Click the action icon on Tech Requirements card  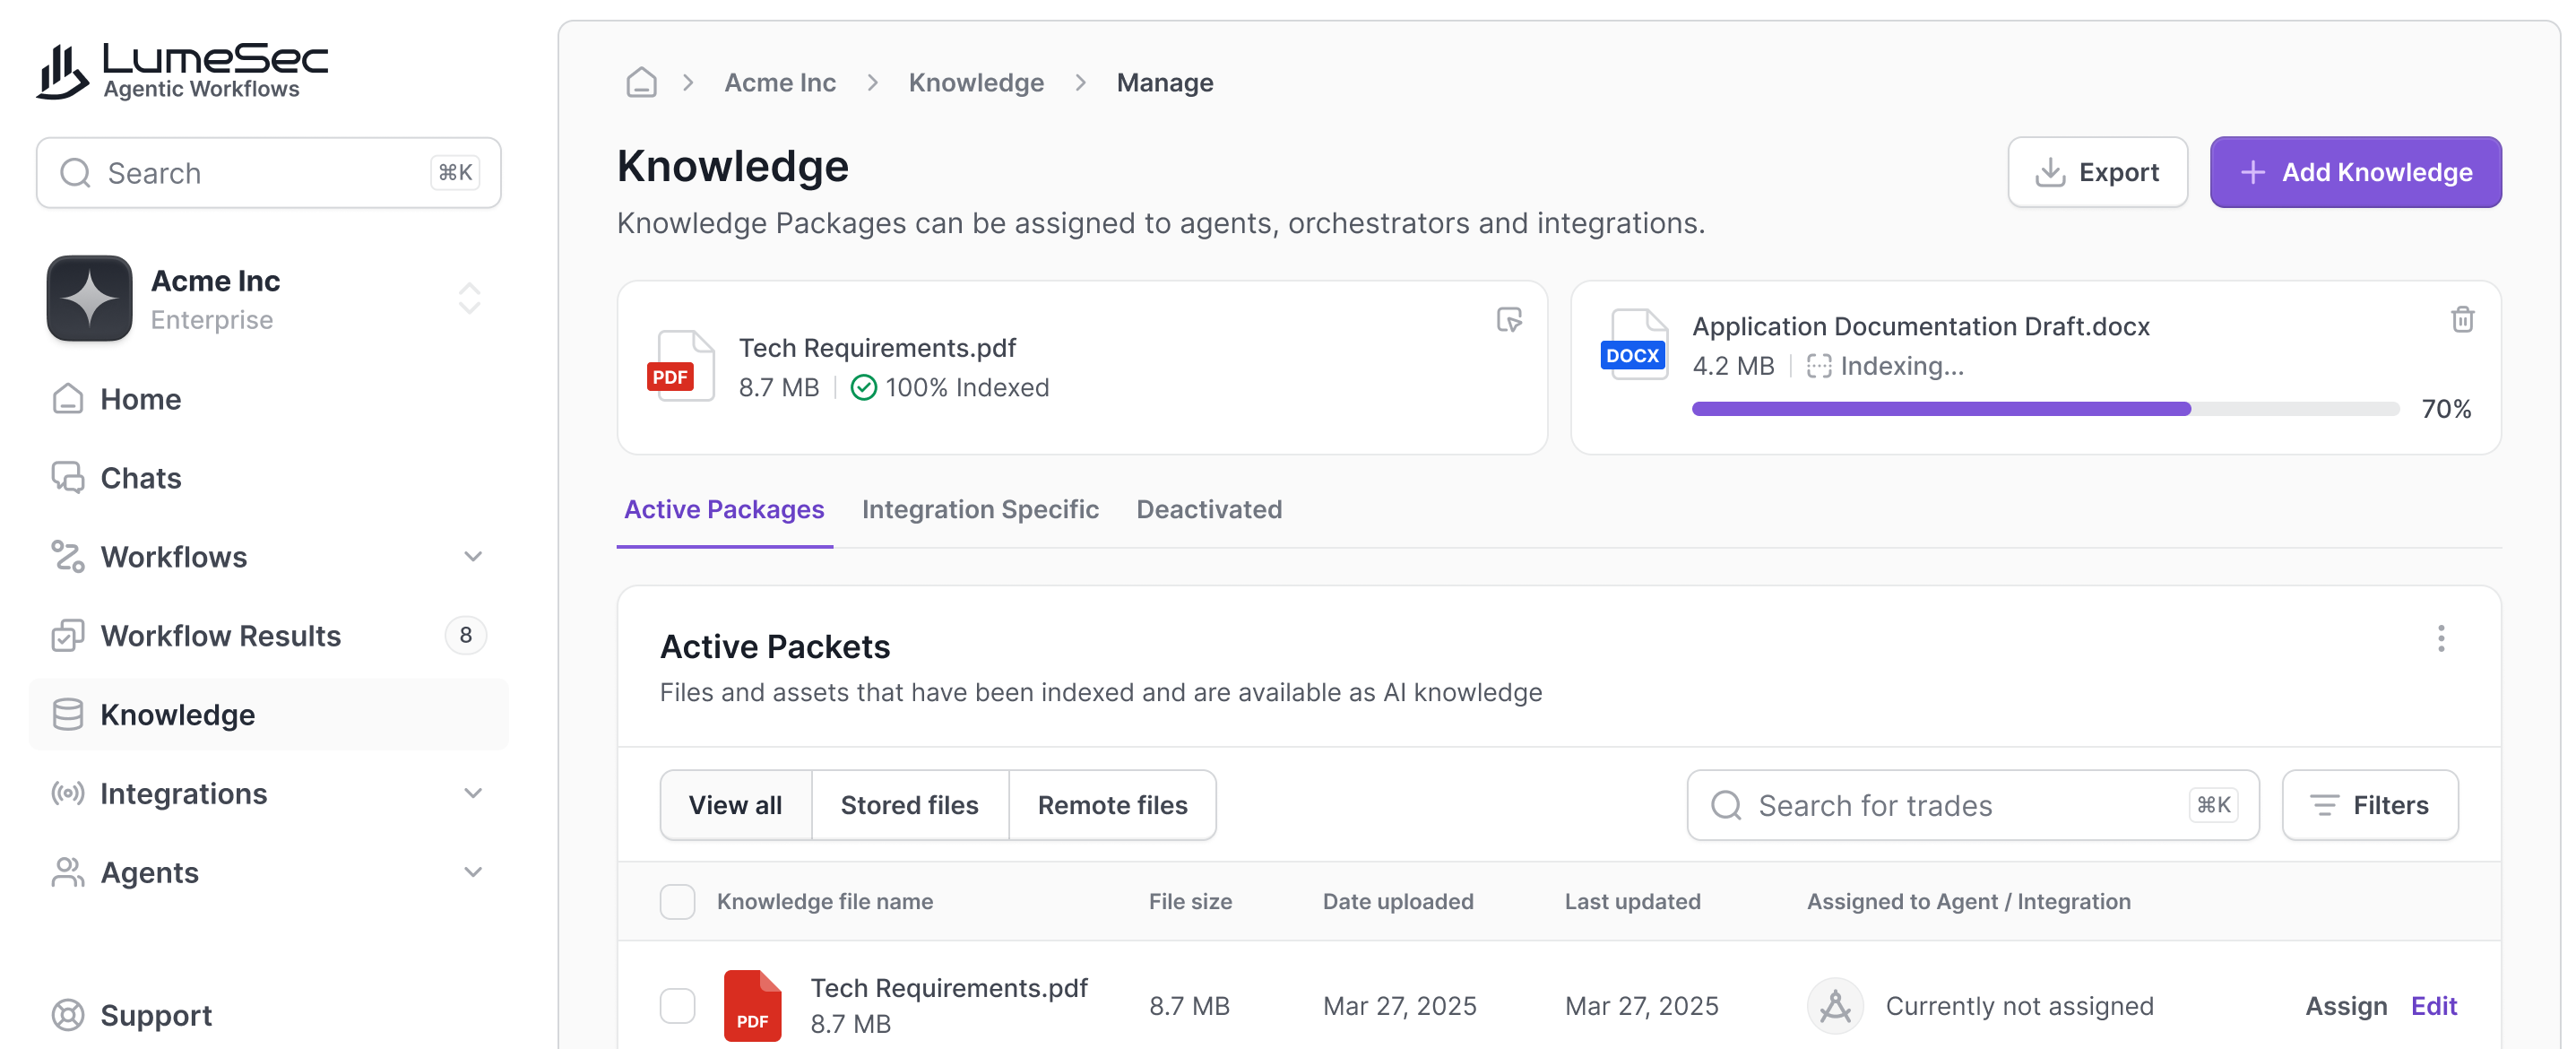click(1509, 319)
